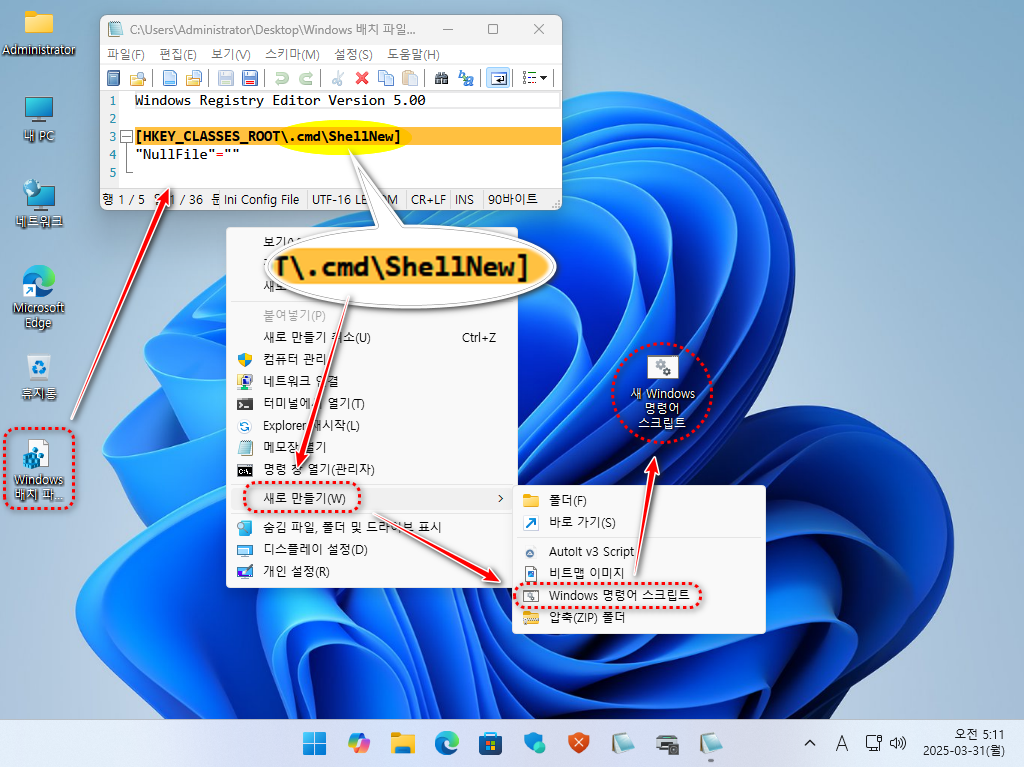Open the 파일(F) menu
Image resolution: width=1024 pixels, height=767 pixels.
click(125, 54)
